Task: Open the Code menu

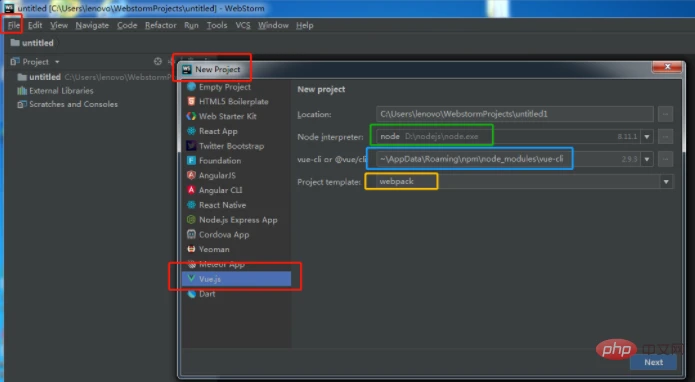Action: tap(127, 25)
